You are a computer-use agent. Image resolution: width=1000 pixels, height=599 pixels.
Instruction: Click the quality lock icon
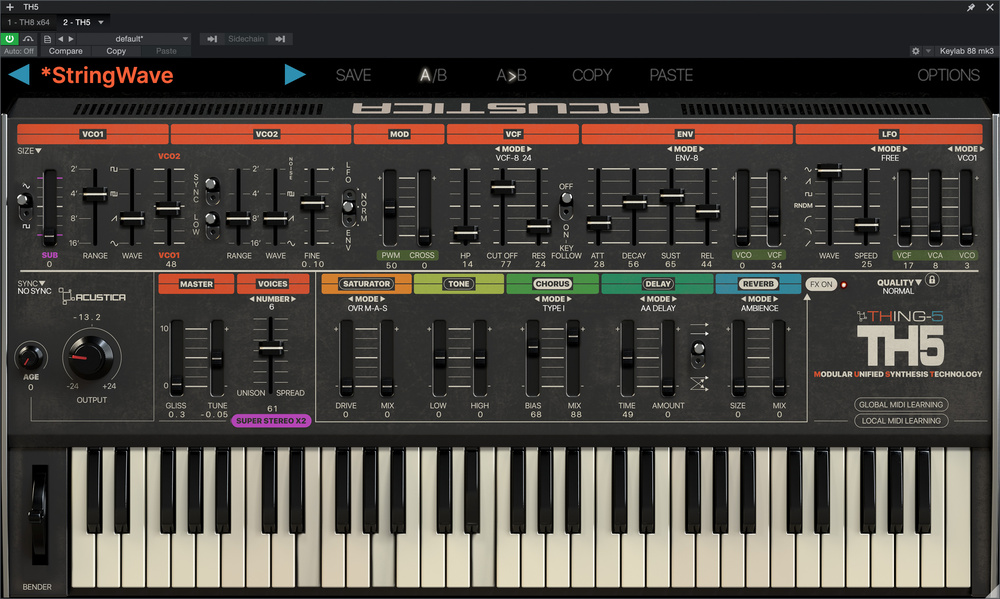pos(932,283)
